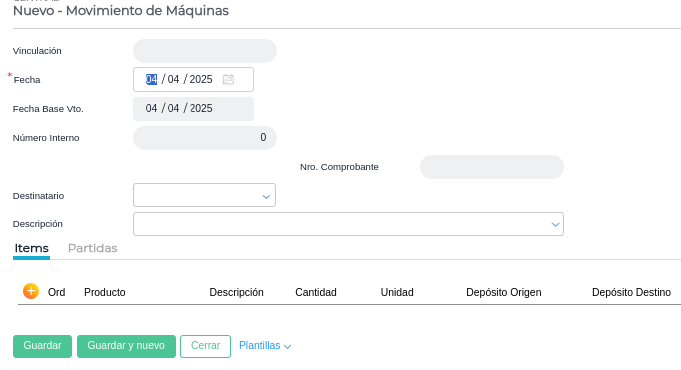Click the Unidad column header
Viewport: 681px width, 370px height.
point(397,292)
